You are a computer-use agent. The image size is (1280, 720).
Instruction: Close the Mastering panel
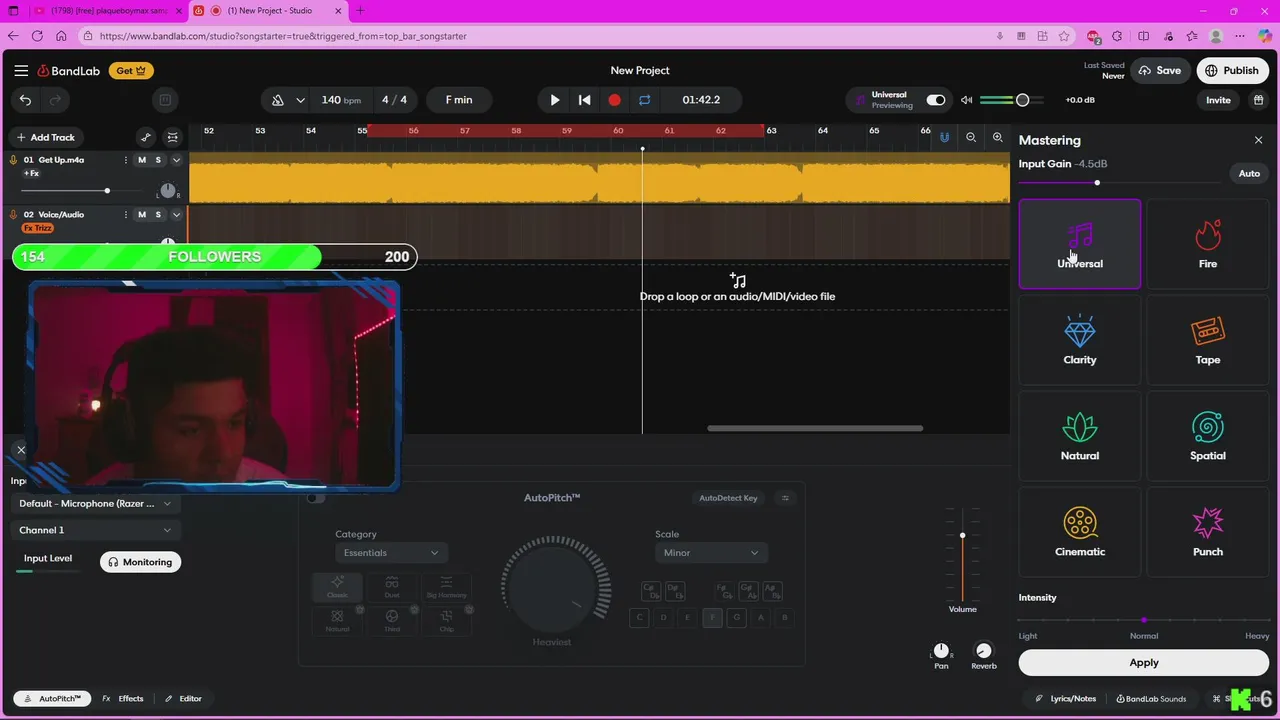pyautogui.click(x=1258, y=140)
